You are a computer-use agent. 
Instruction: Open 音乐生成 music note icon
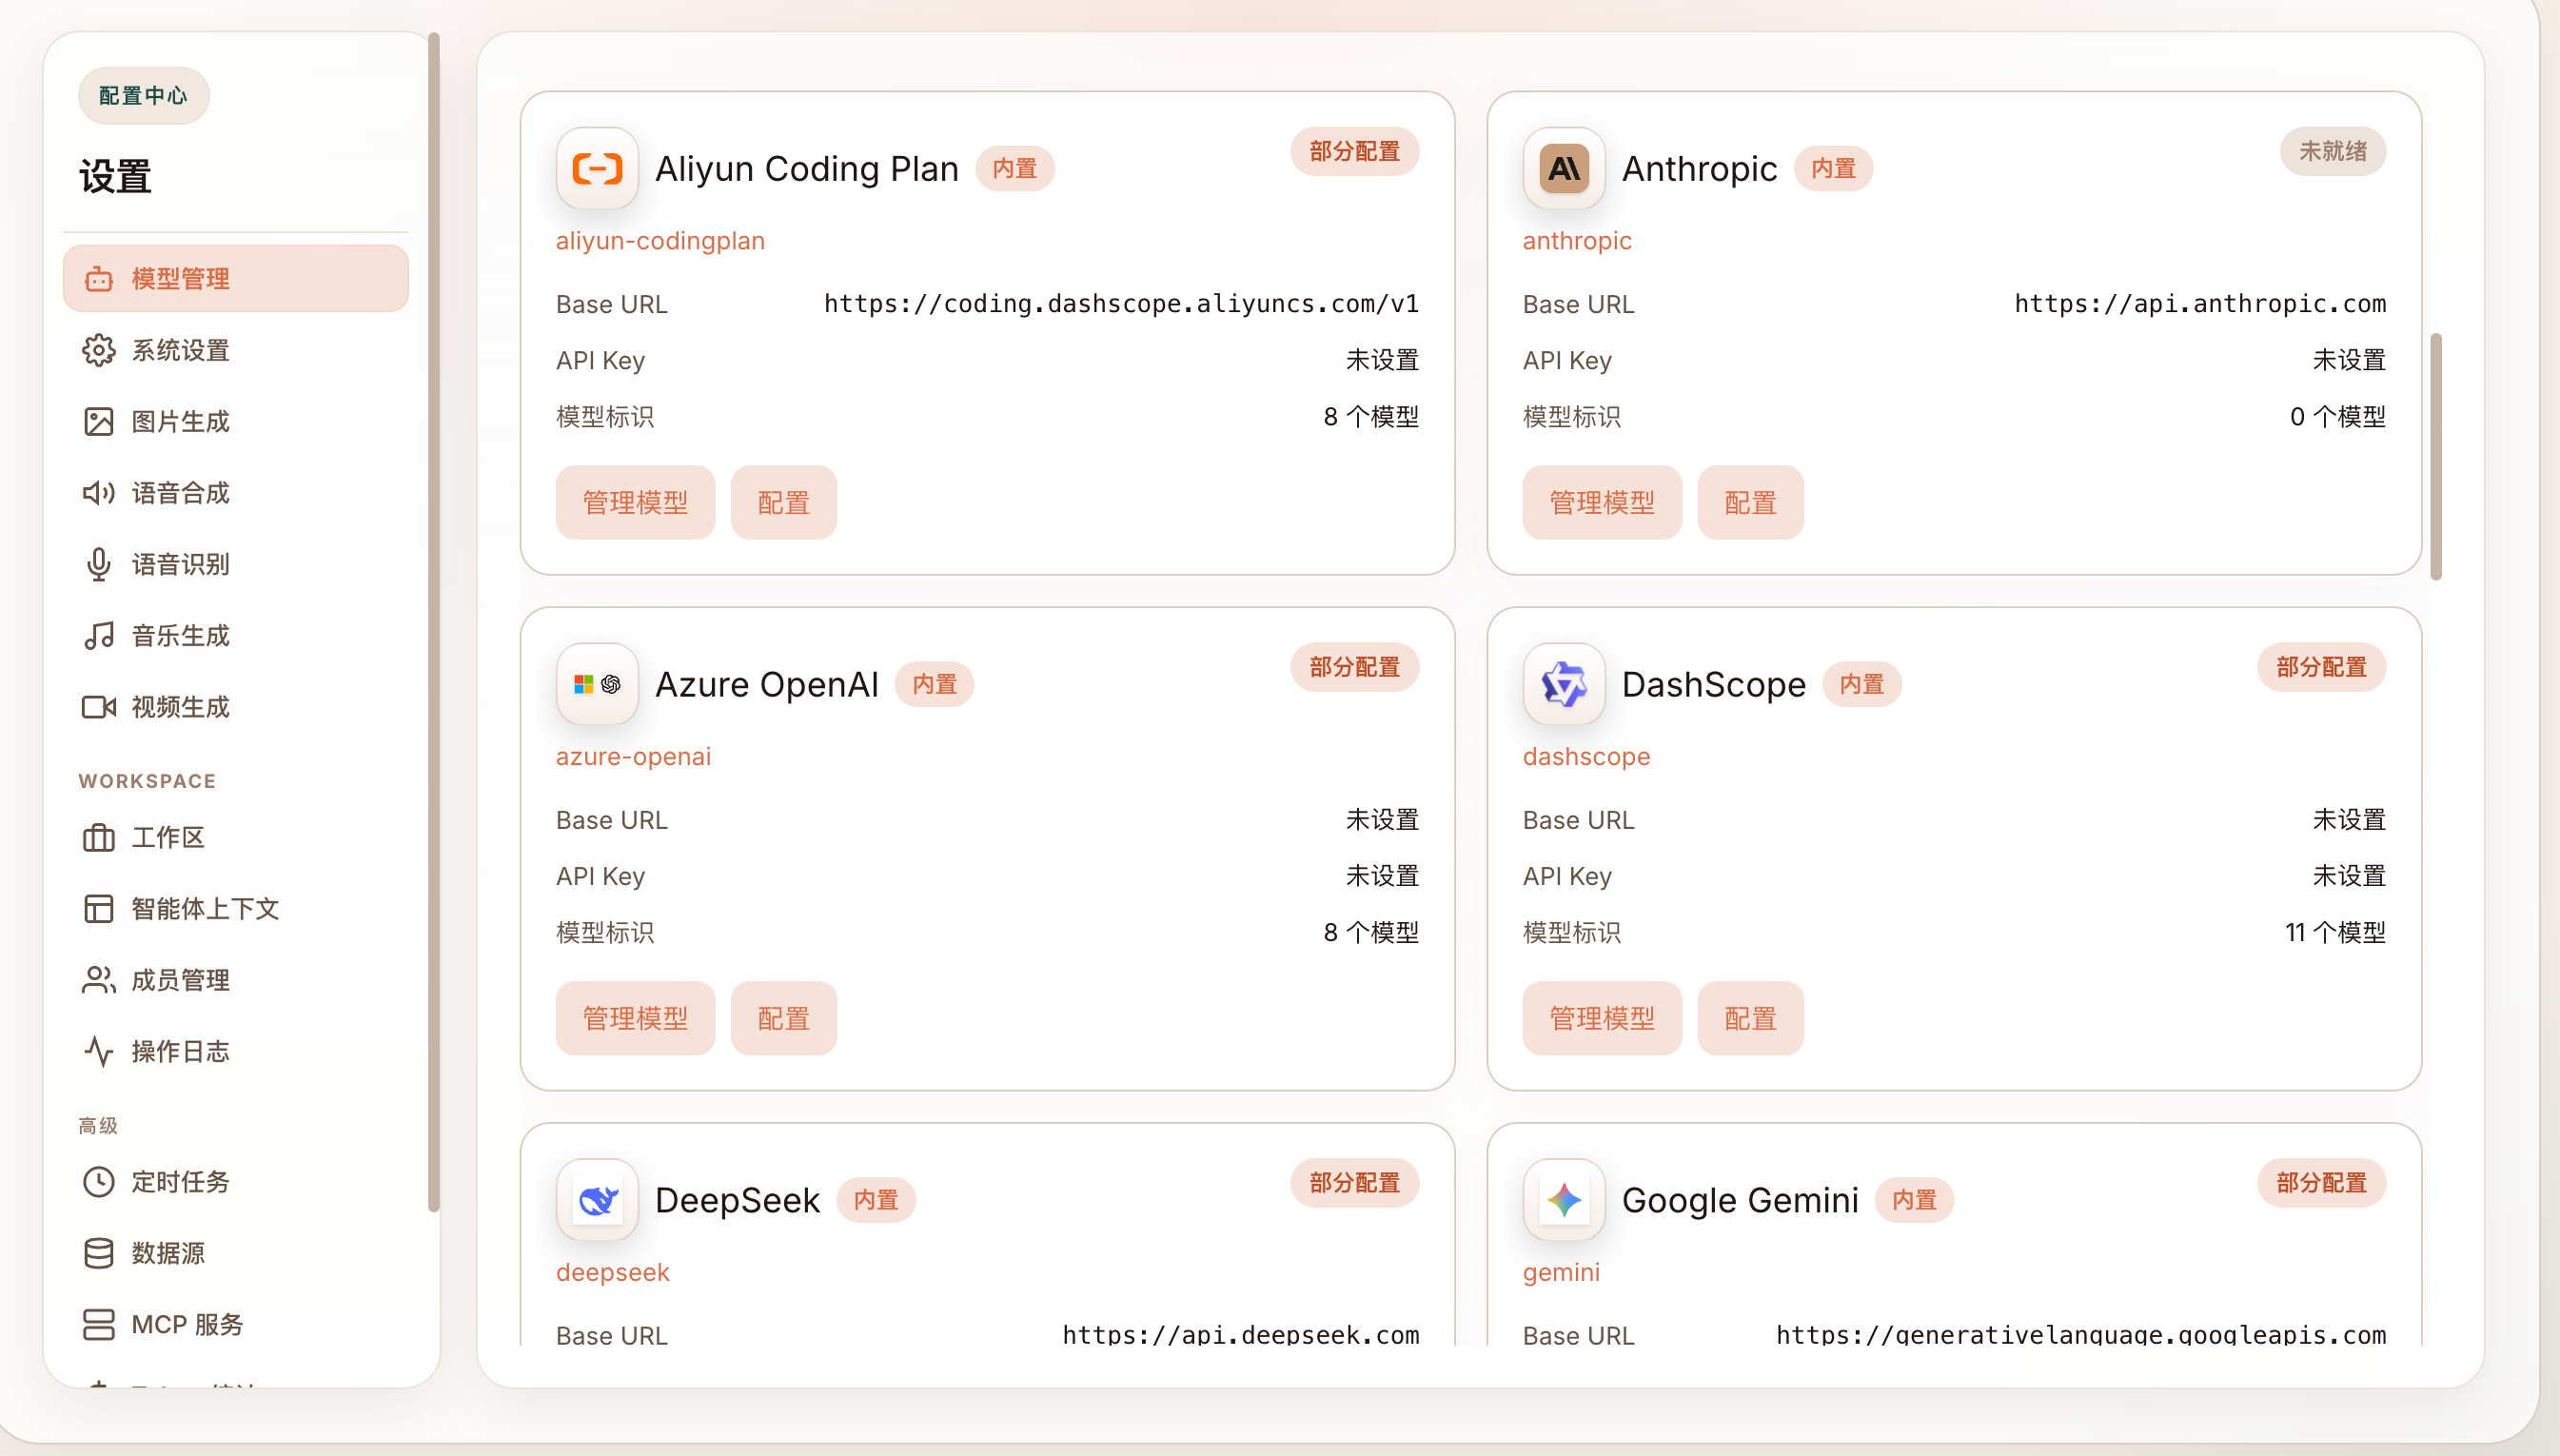pyautogui.click(x=99, y=635)
